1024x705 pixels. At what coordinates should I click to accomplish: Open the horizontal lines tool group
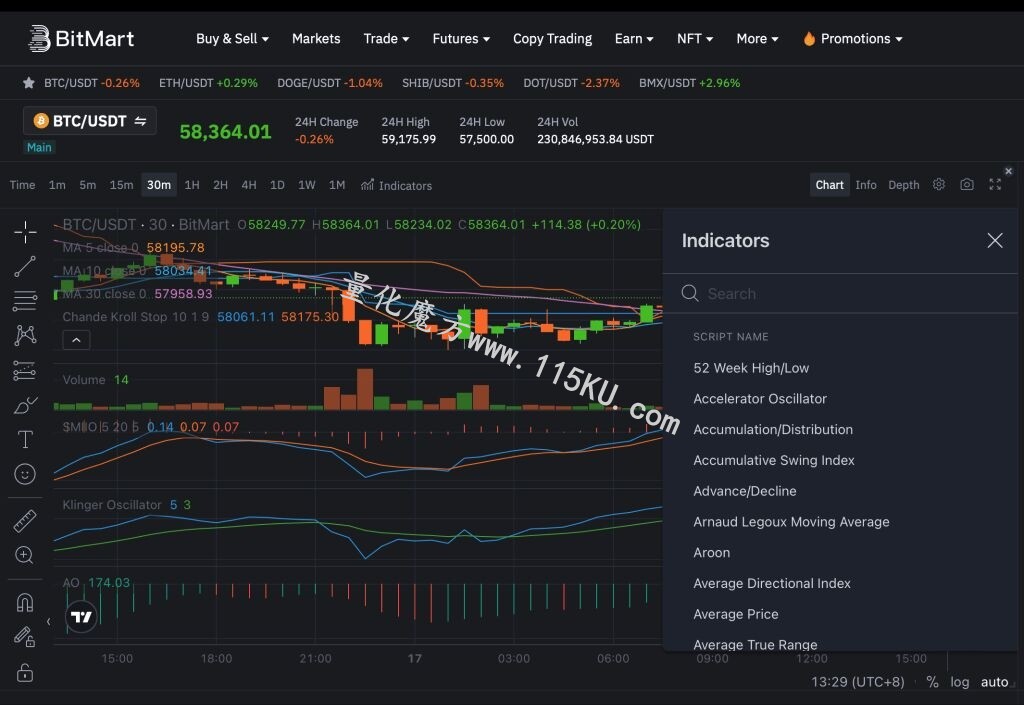(25, 301)
